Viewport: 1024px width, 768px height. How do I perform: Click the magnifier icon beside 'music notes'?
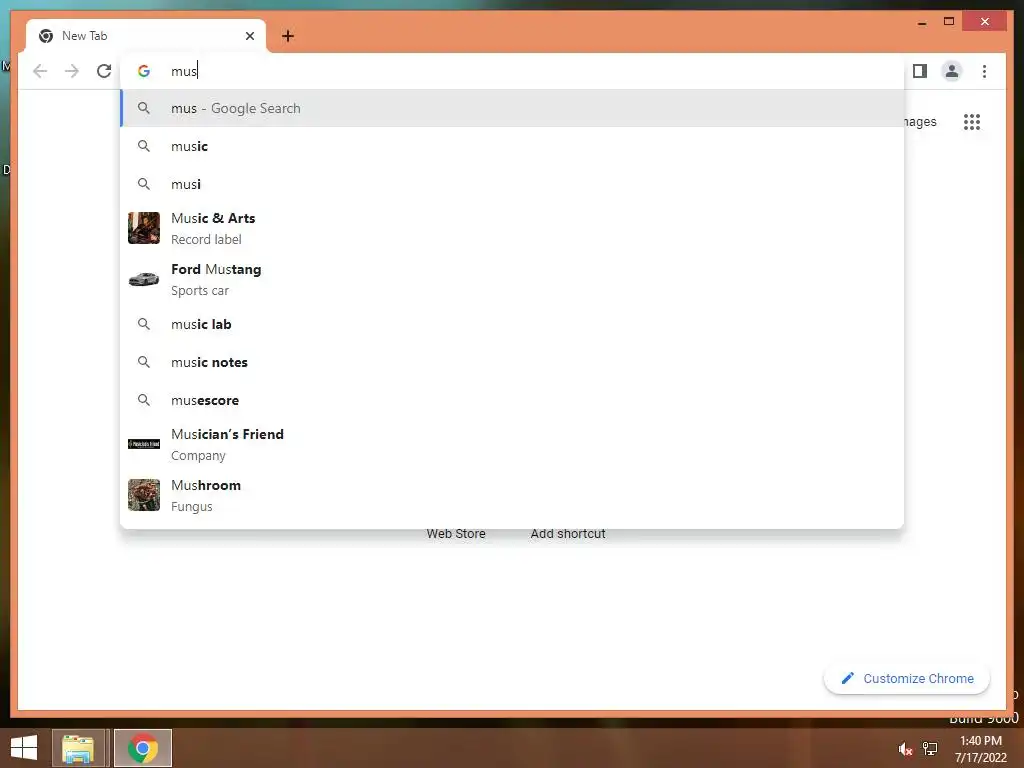click(x=144, y=362)
